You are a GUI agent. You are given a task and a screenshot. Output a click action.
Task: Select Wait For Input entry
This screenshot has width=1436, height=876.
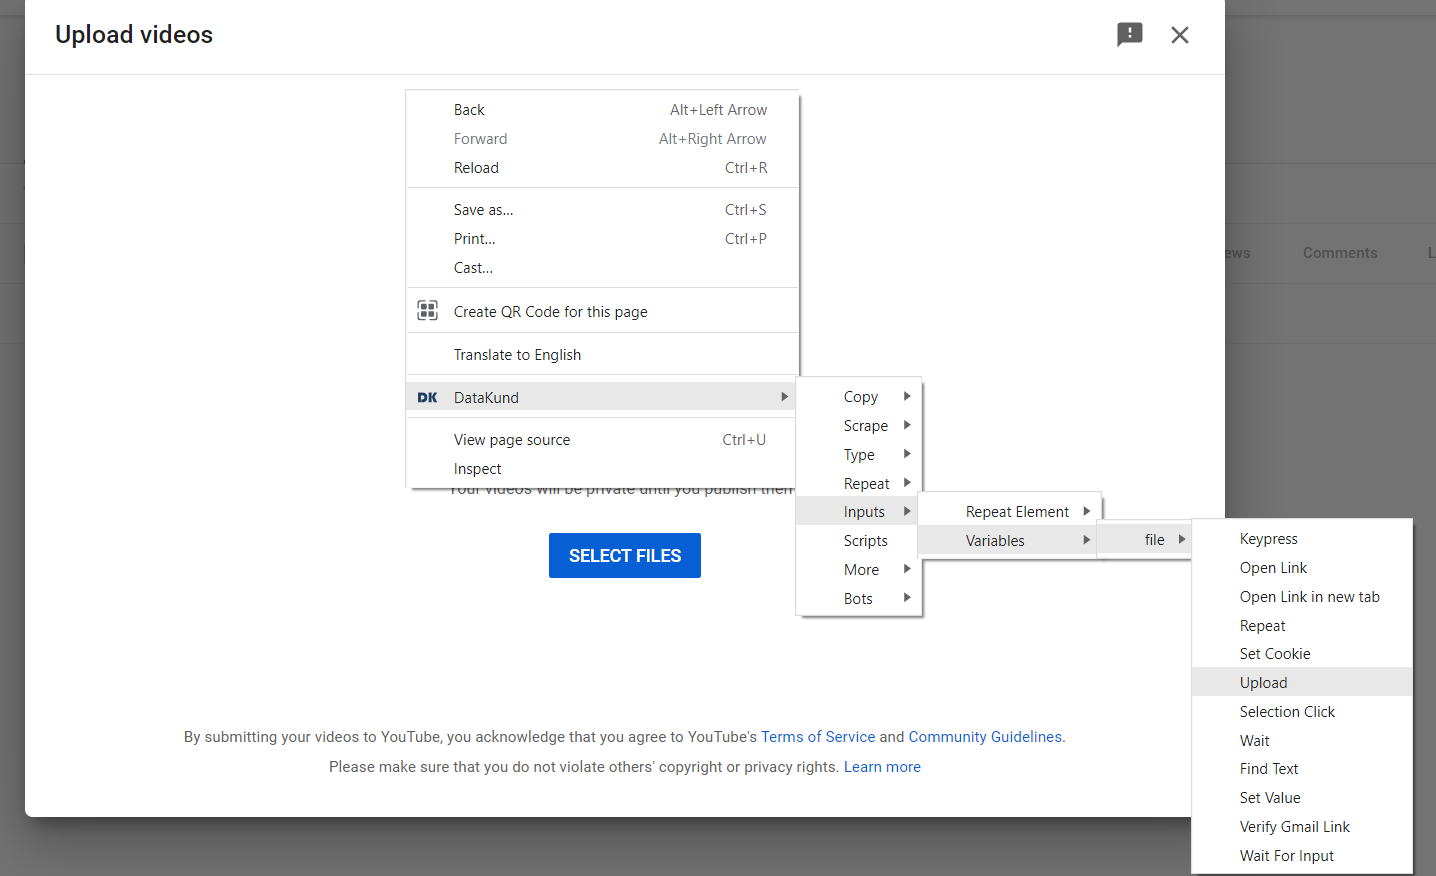(x=1286, y=856)
